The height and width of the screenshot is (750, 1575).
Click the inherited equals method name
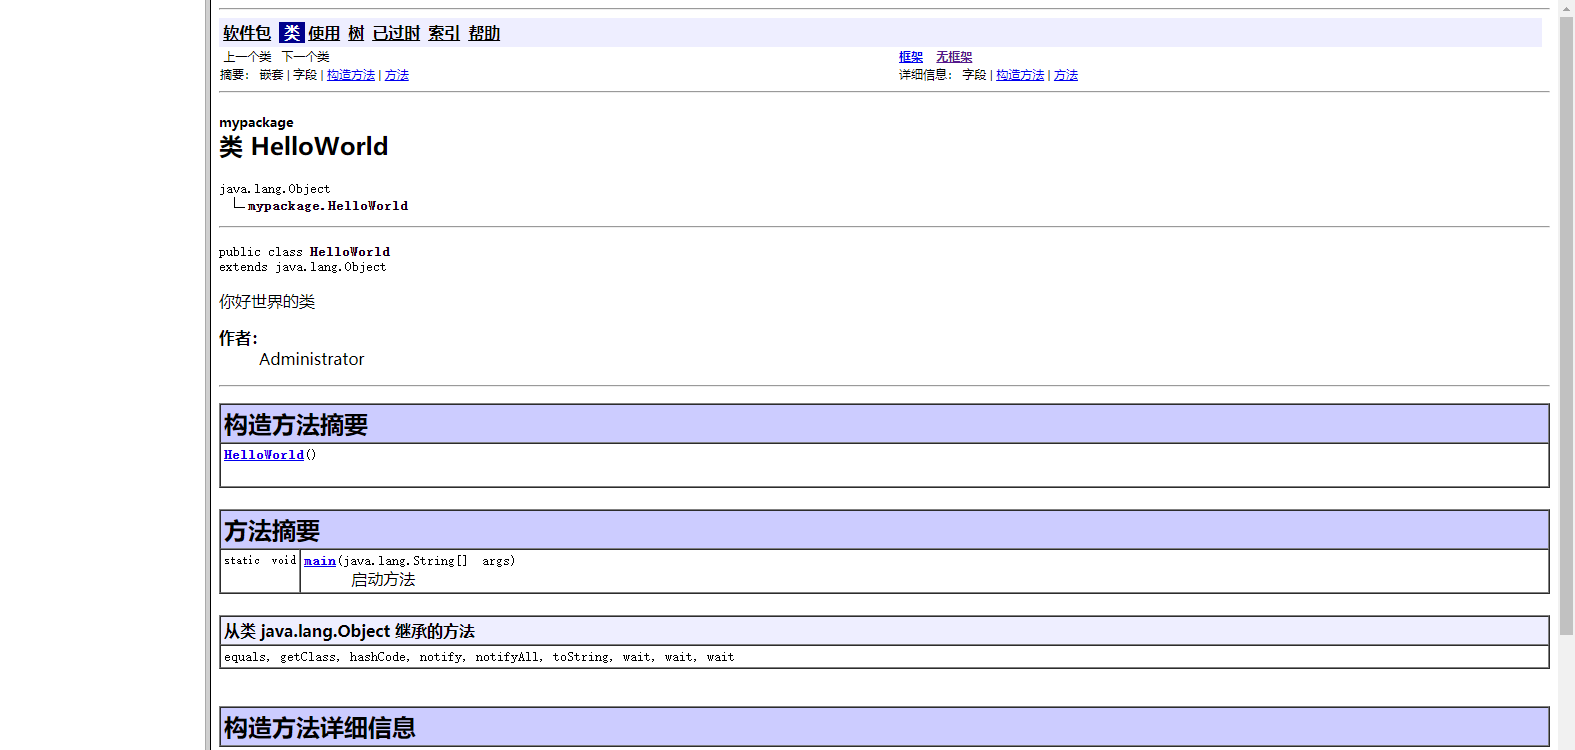[x=245, y=657]
